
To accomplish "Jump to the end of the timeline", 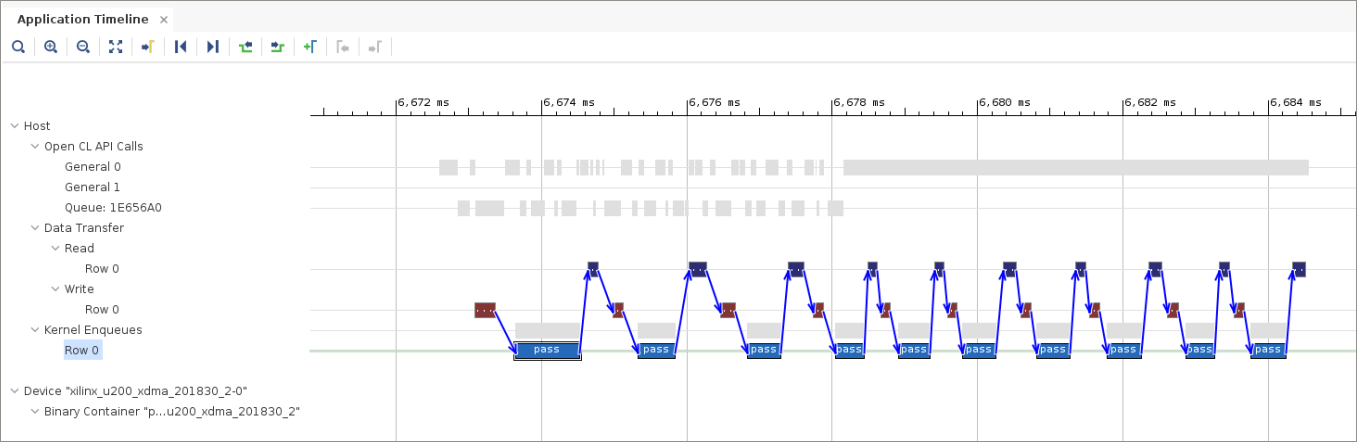I will [x=212, y=47].
